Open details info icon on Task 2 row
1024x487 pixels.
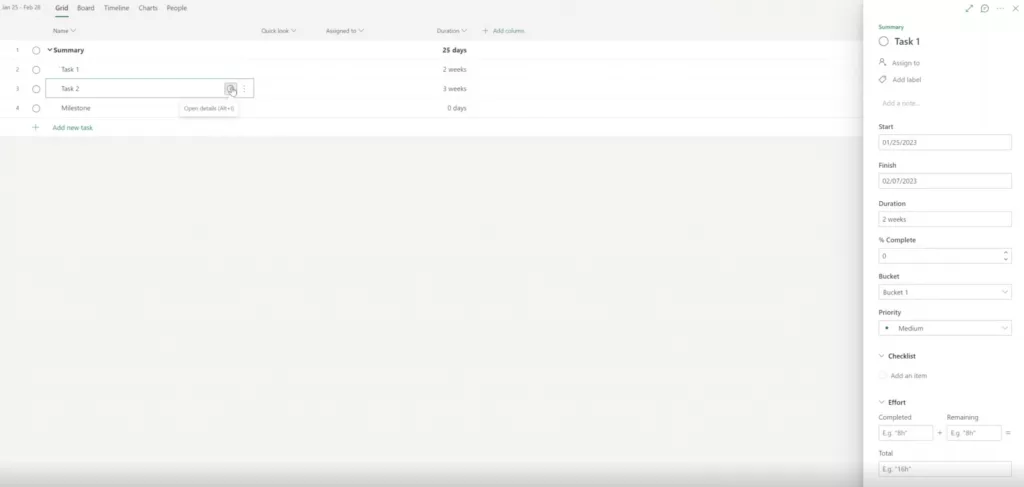click(x=231, y=89)
